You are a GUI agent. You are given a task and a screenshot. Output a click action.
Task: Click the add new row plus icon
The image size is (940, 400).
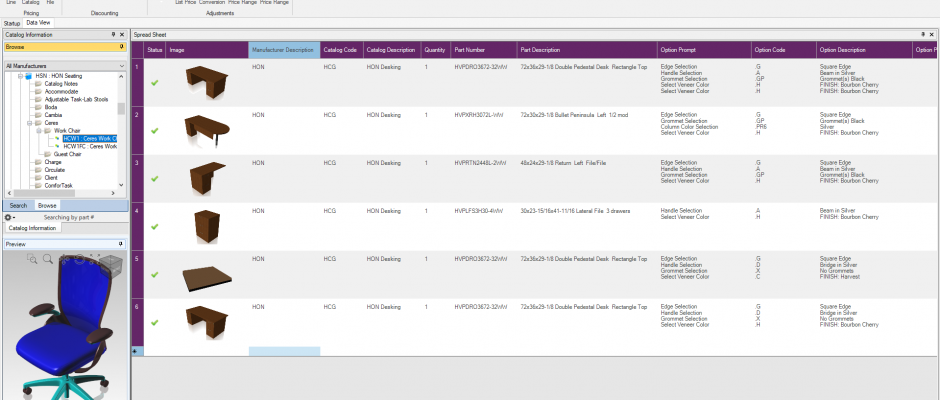(135, 351)
